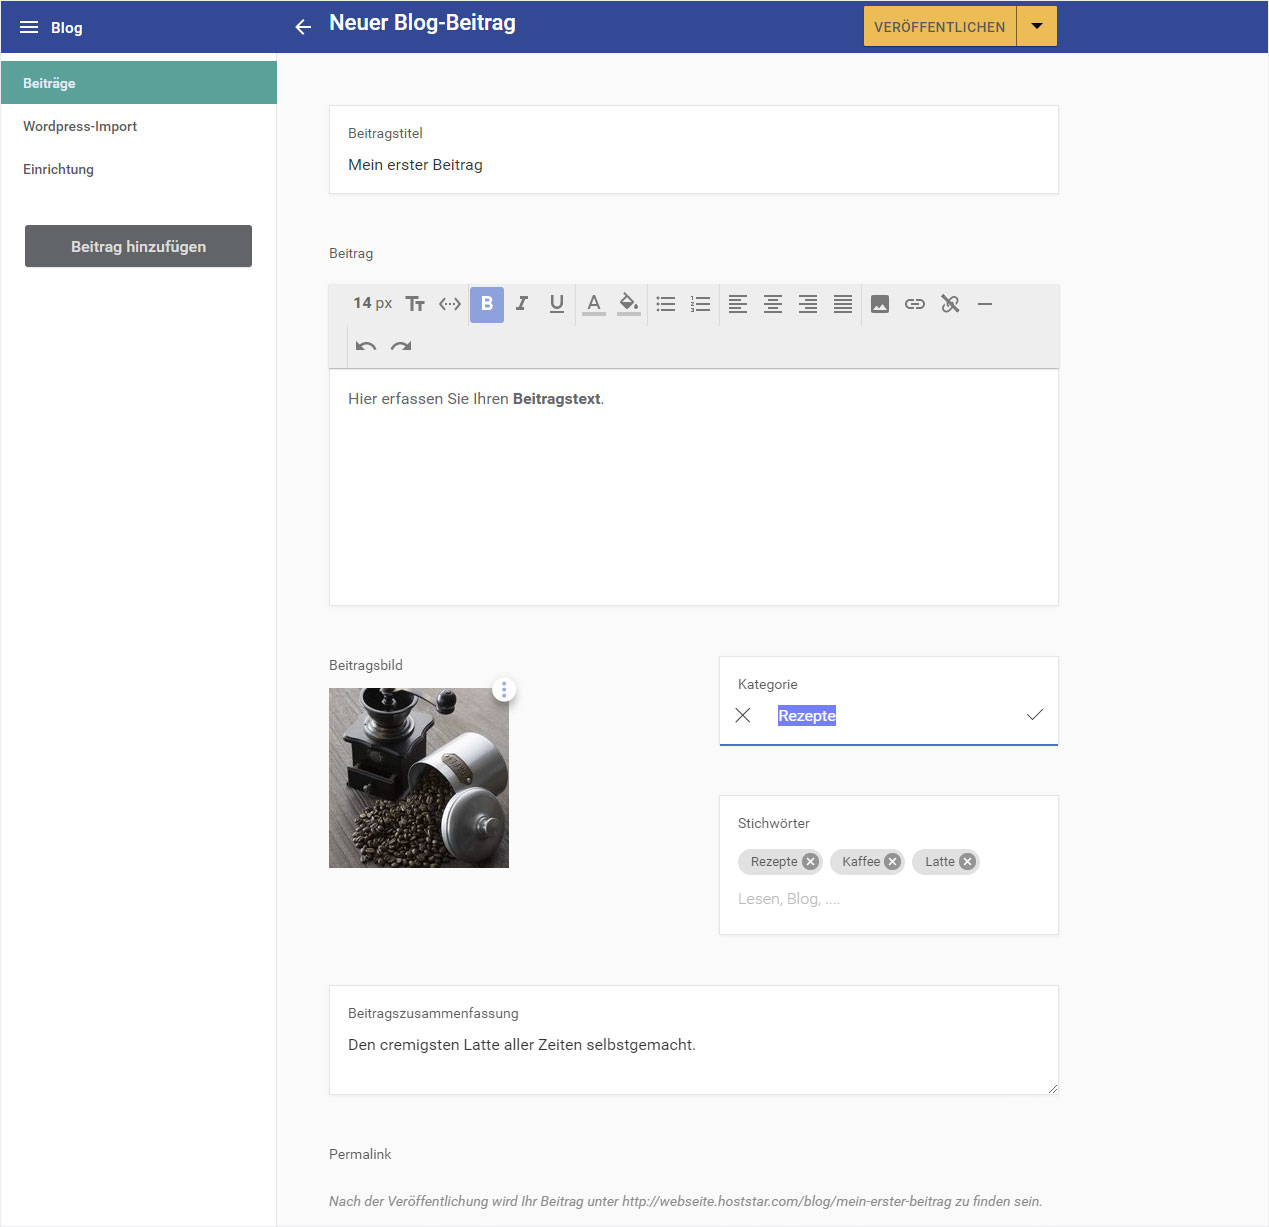1269x1227 pixels.
Task: Open the background fill color picker
Action: click(x=629, y=304)
